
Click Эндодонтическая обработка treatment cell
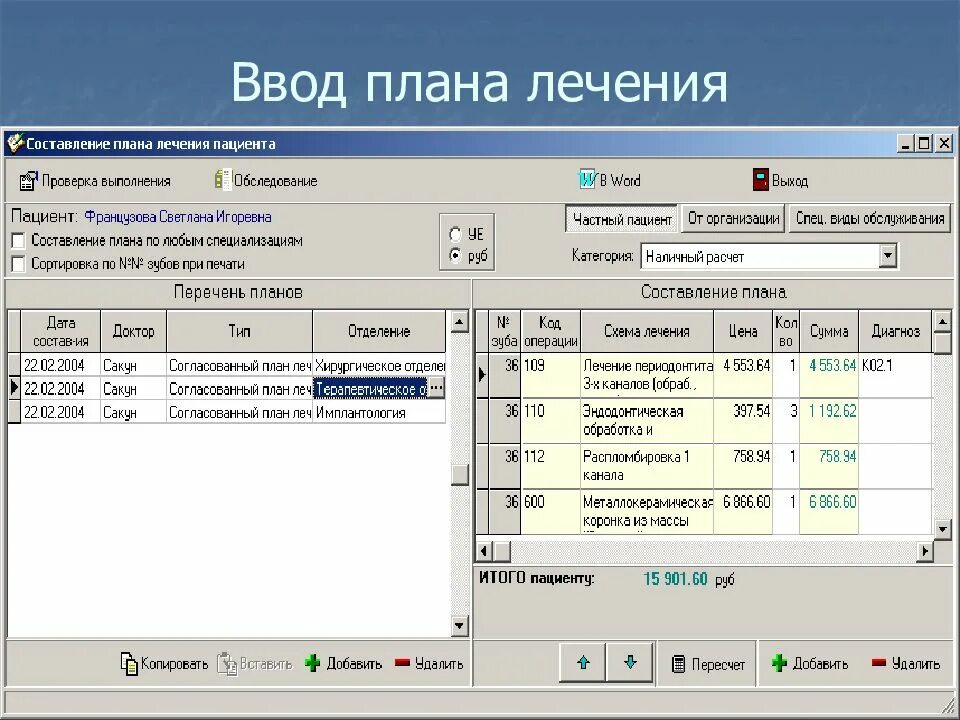647,421
